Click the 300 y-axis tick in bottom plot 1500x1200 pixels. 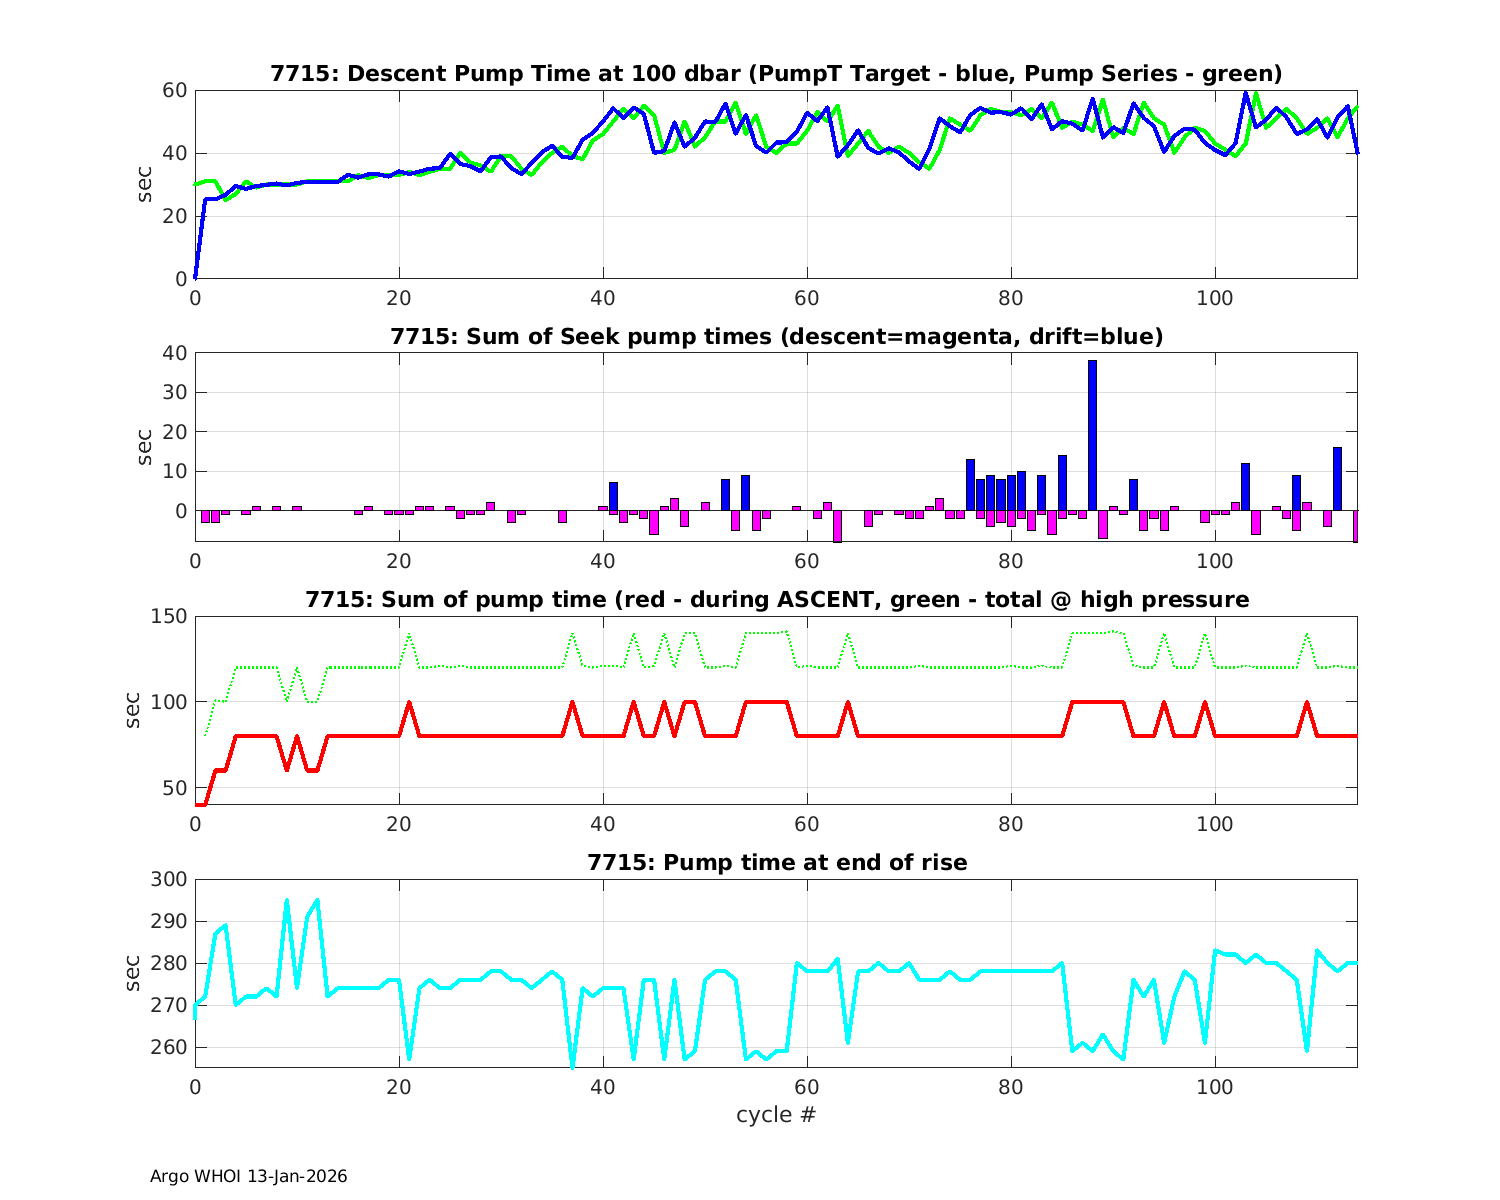pos(169,880)
